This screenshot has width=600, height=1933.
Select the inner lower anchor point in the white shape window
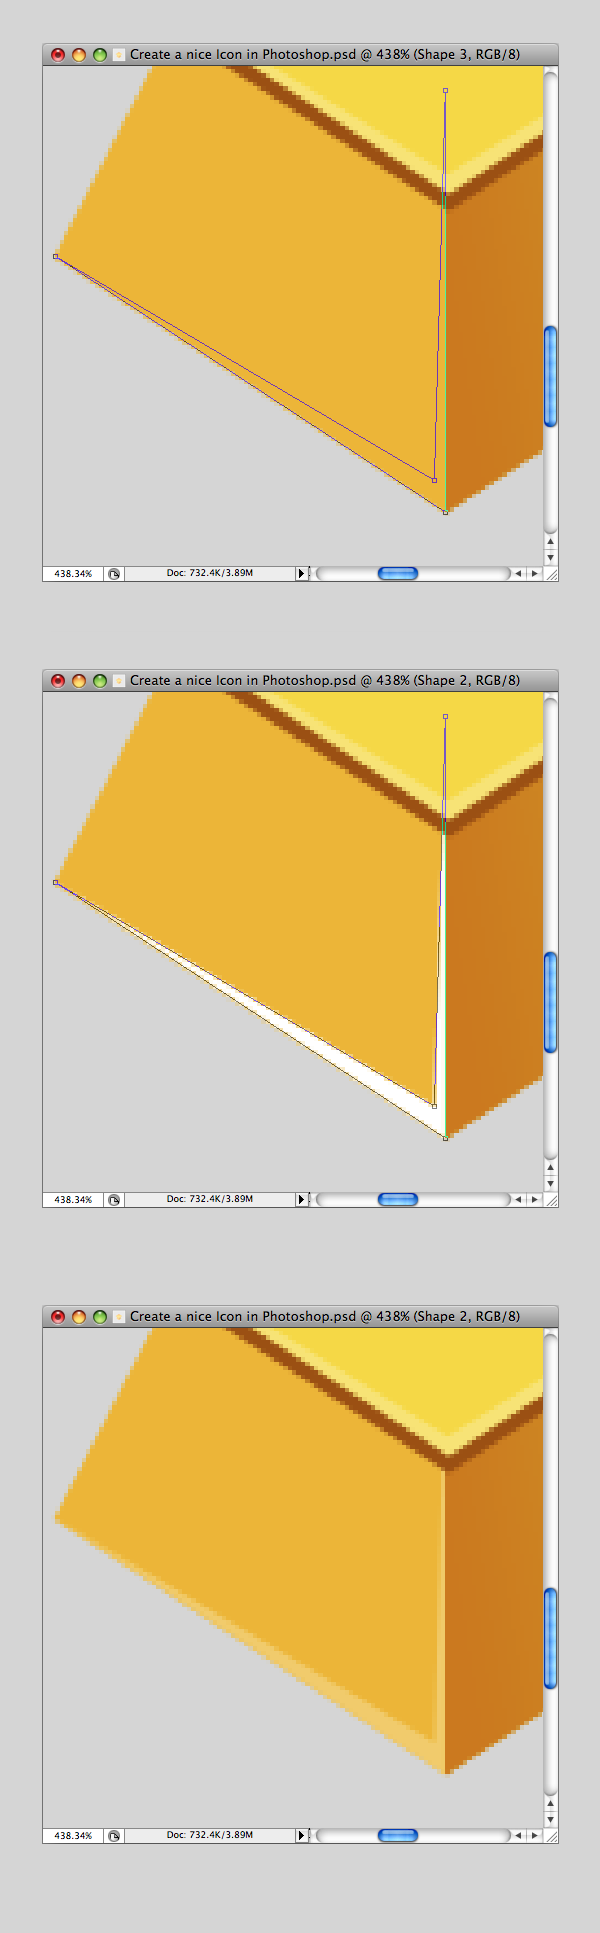(x=434, y=1107)
